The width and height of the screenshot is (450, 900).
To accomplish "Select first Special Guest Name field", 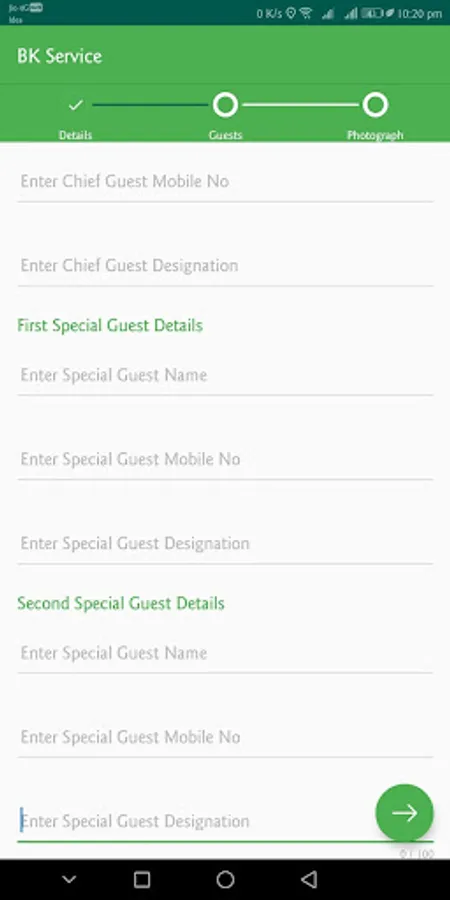I will pyautogui.click(x=225, y=376).
